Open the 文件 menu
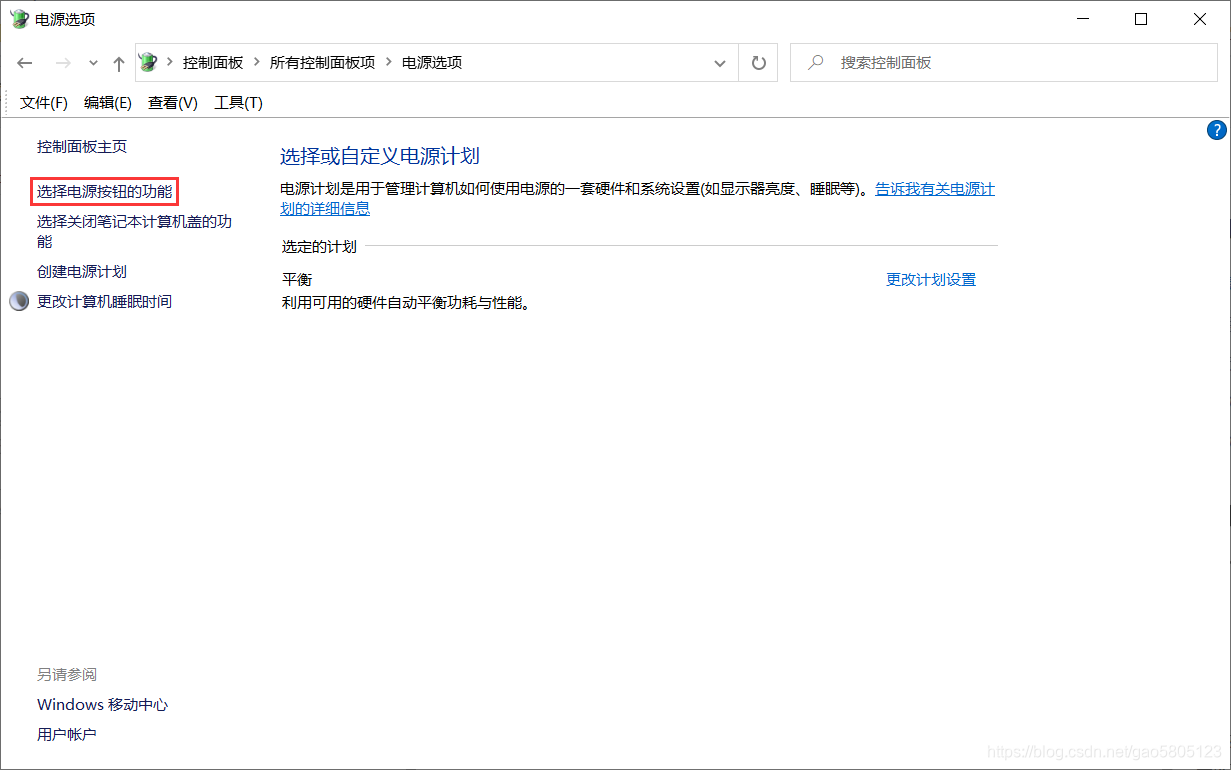This screenshot has width=1231, height=770. click(42, 102)
